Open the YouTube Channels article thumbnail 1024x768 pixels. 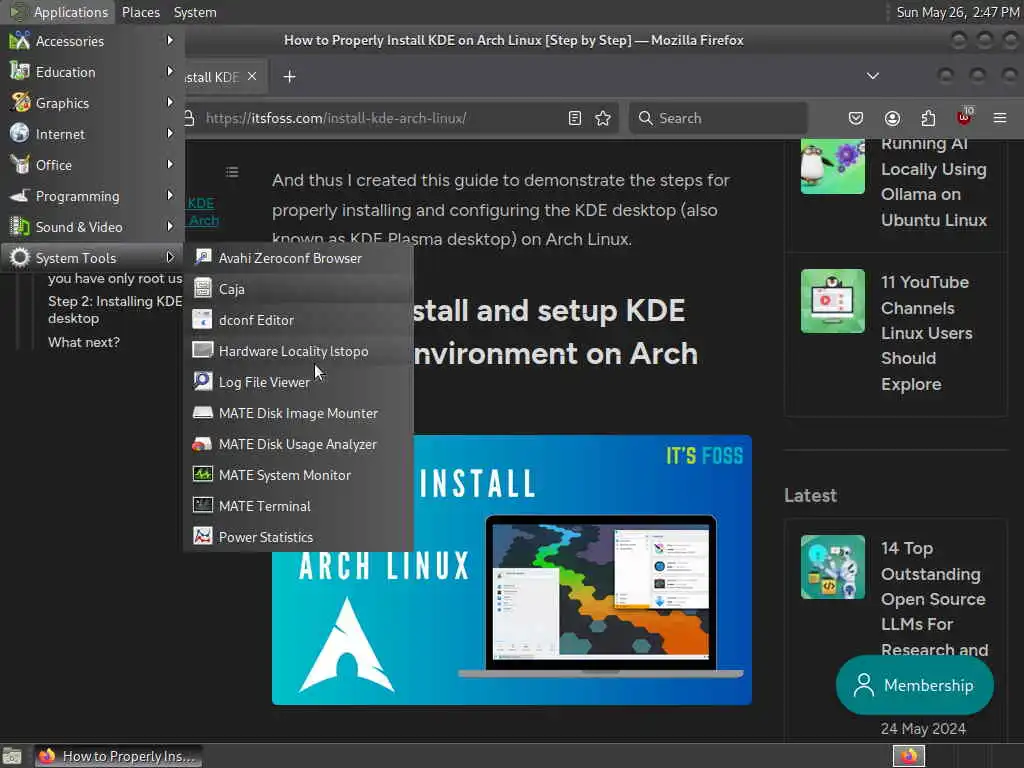tap(833, 301)
